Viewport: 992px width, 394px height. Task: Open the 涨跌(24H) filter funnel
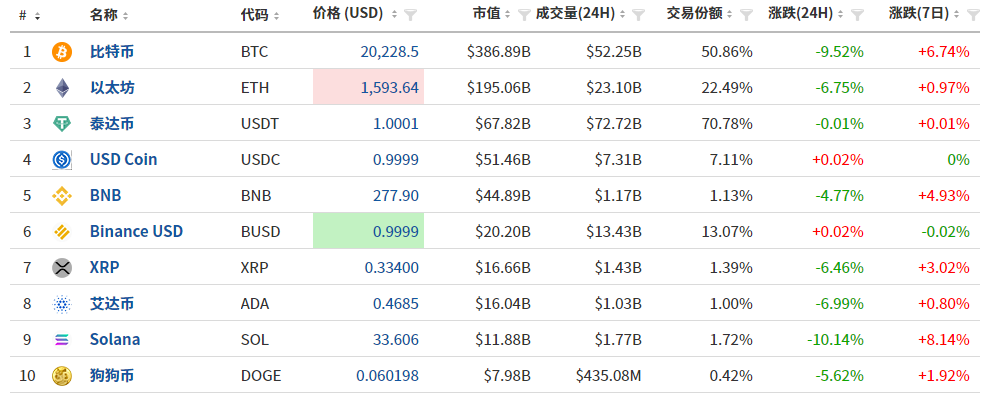(857, 15)
